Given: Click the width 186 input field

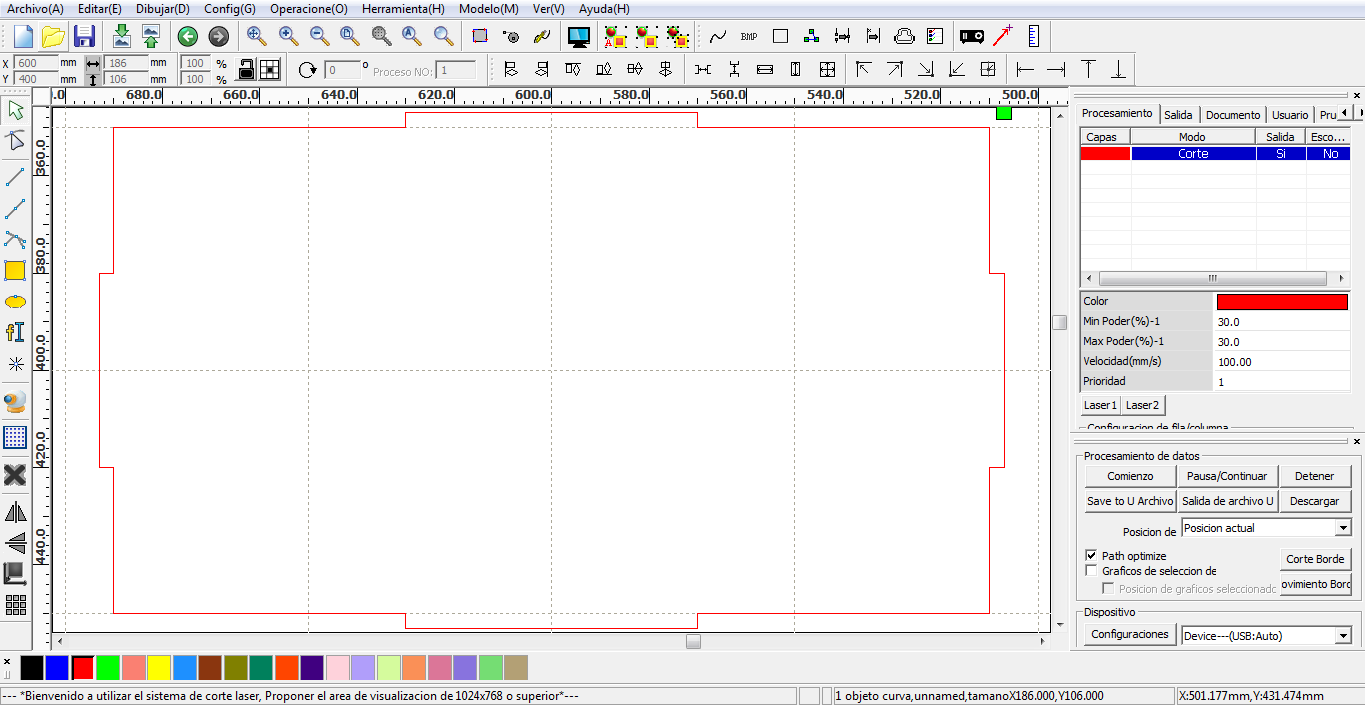Looking at the screenshot, I should click(126, 63).
